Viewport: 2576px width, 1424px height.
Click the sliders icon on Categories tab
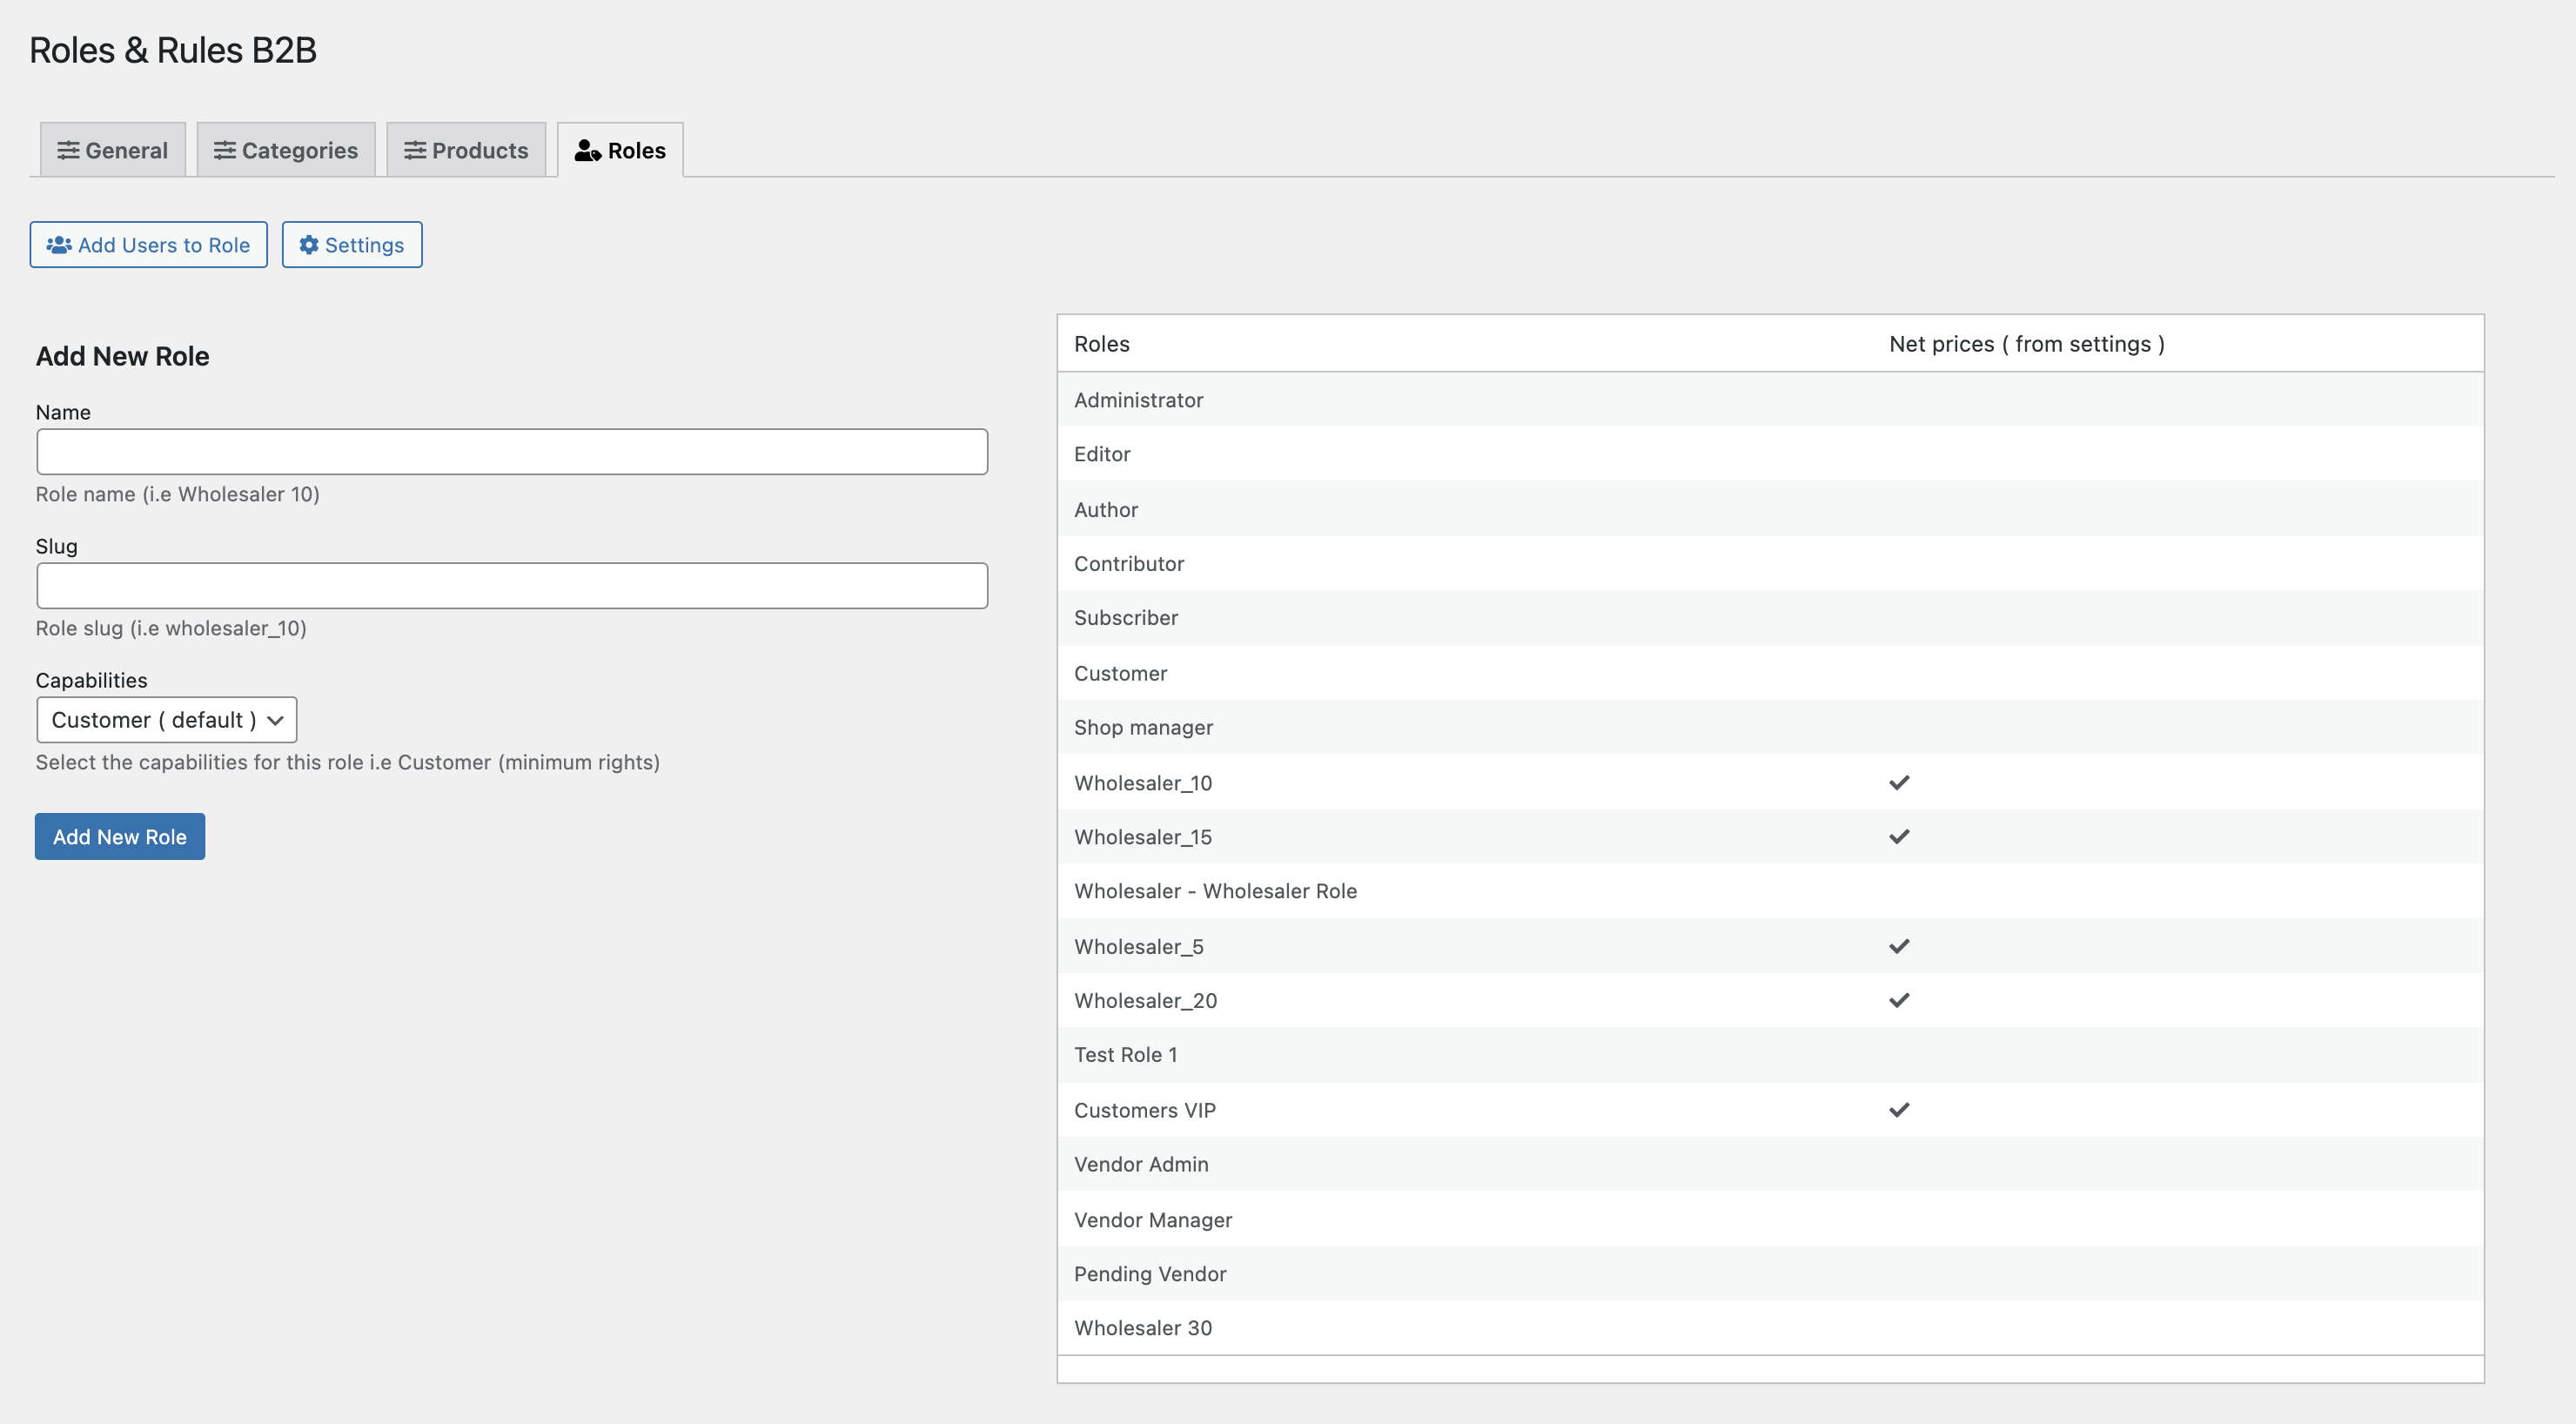coord(225,150)
